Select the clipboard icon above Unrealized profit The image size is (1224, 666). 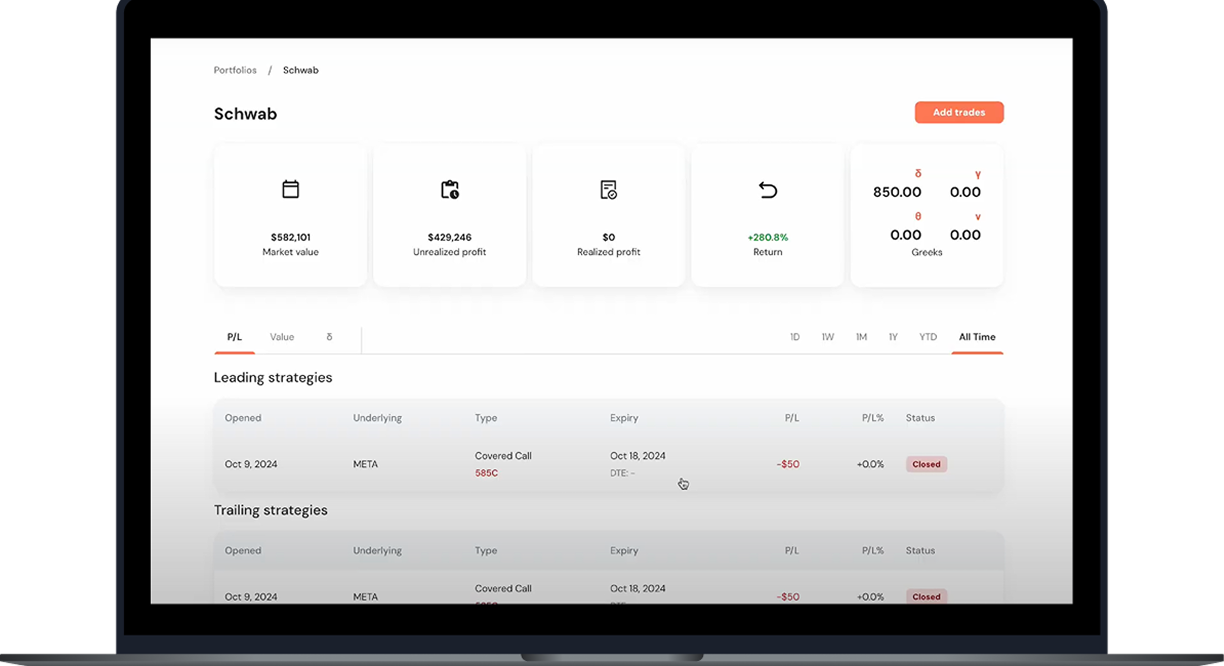pyautogui.click(x=449, y=189)
